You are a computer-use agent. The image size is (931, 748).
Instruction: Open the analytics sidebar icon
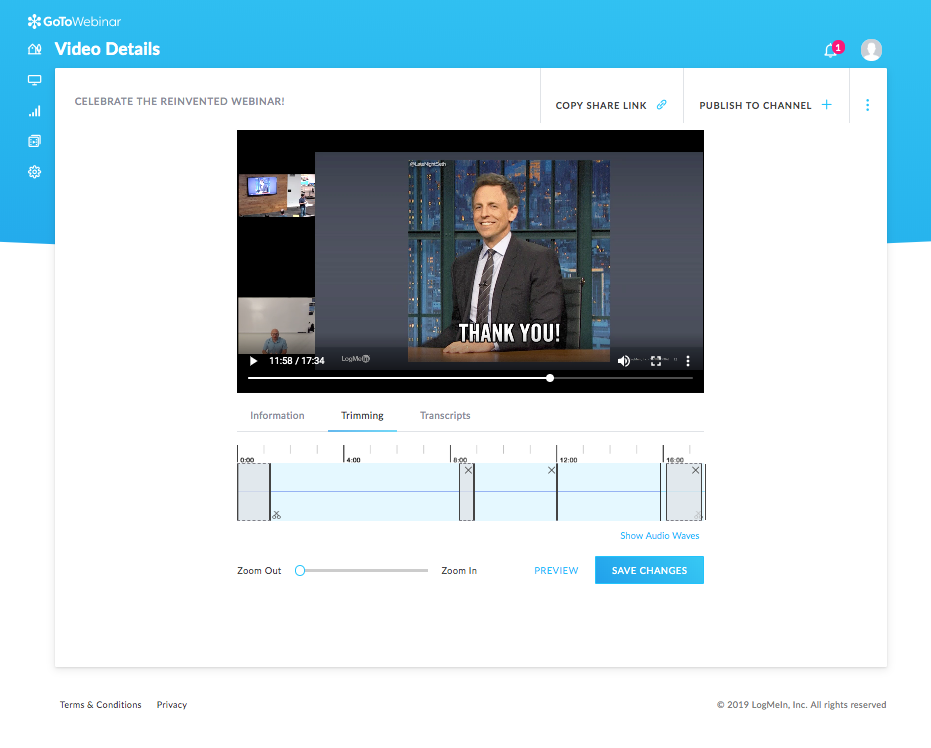pyautogui.click(x=34, y=111)
